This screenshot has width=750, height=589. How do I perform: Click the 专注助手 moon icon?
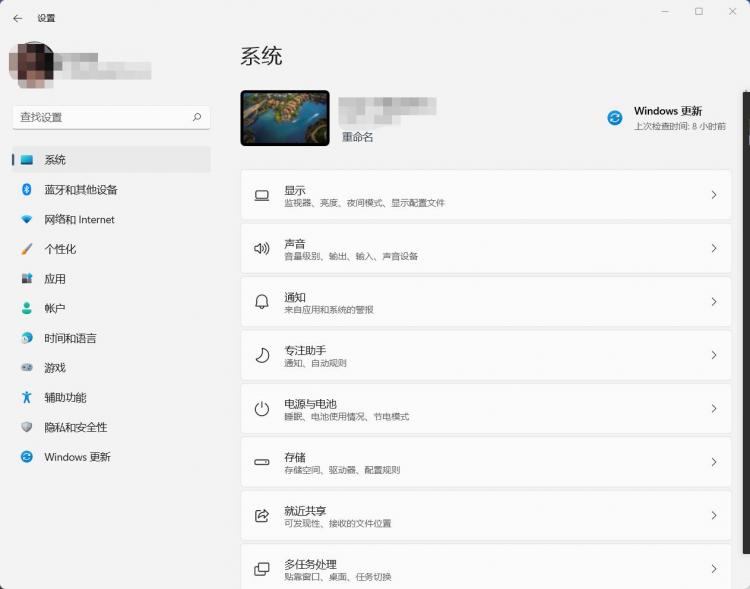262,355
